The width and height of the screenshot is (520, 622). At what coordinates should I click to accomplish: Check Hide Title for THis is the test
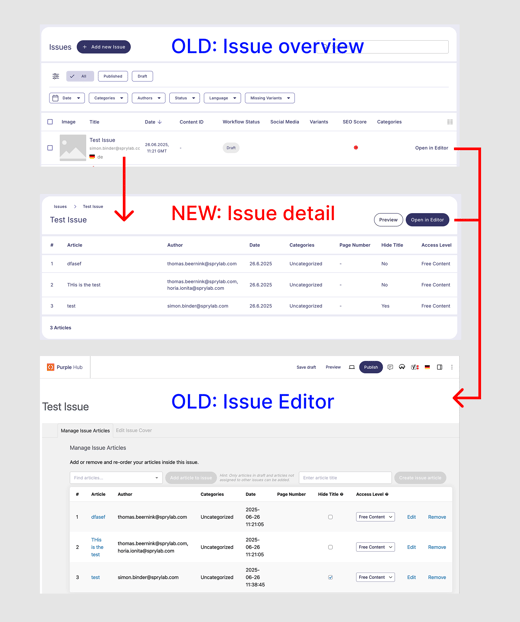pyautogui.click(x=330, y=547)
